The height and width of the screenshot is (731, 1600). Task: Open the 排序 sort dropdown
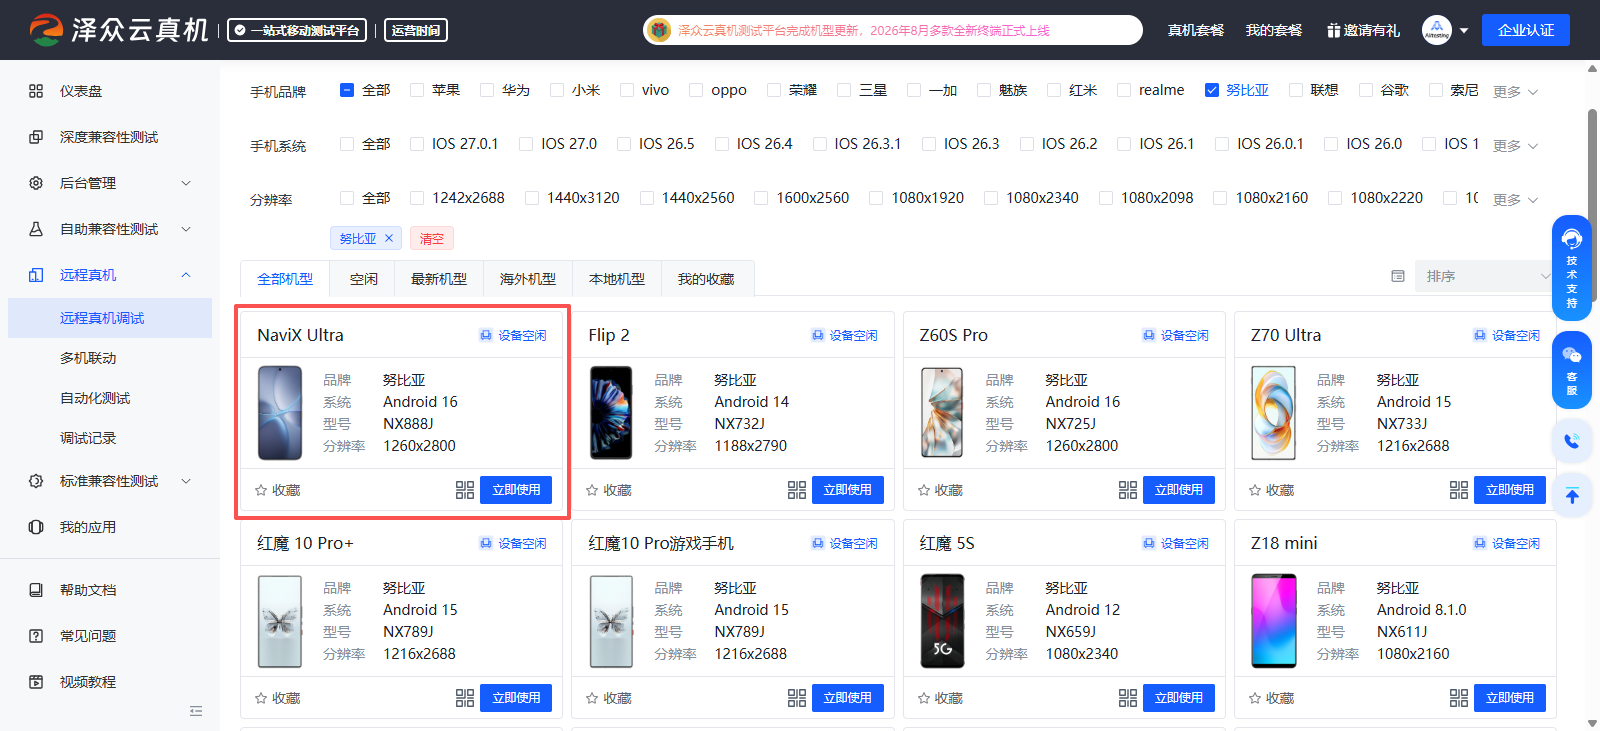[x=1483, y=276]
